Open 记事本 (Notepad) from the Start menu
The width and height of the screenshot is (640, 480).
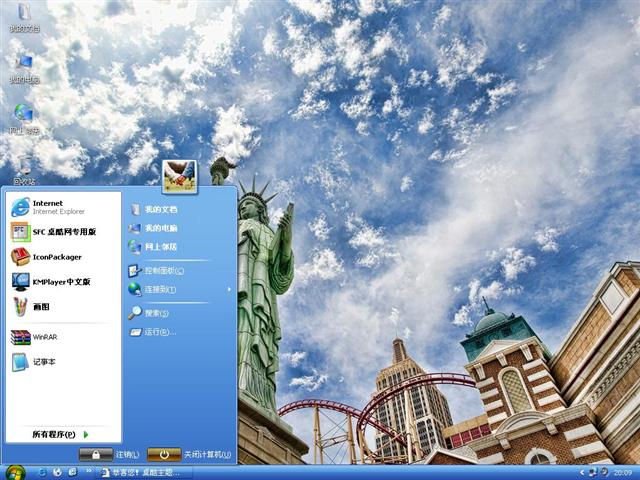[x=63, y=362]
